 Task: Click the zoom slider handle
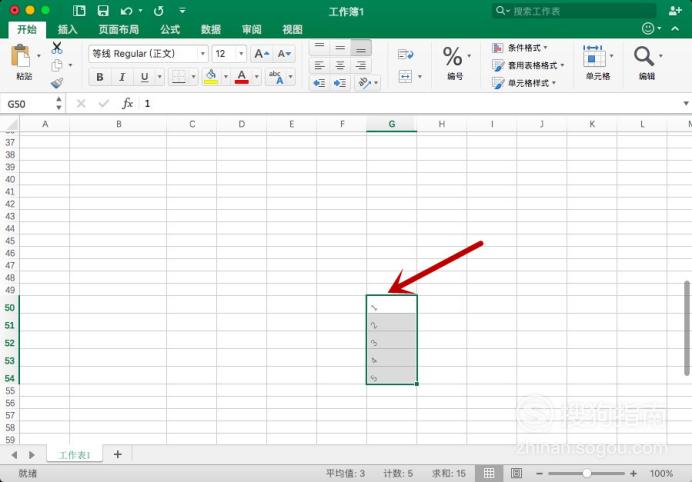(587, 474)
